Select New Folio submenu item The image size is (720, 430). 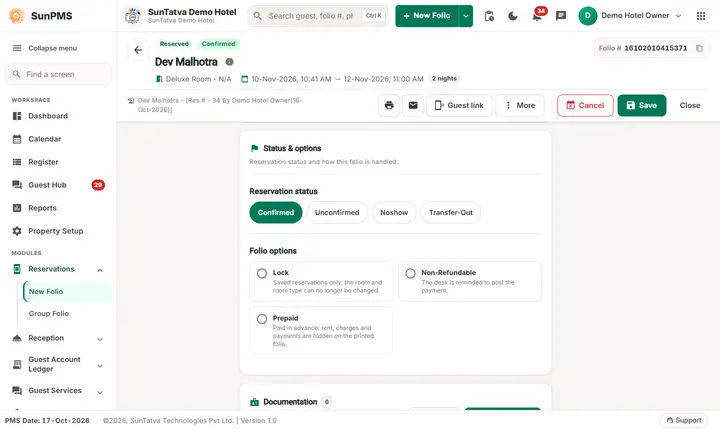67,291
